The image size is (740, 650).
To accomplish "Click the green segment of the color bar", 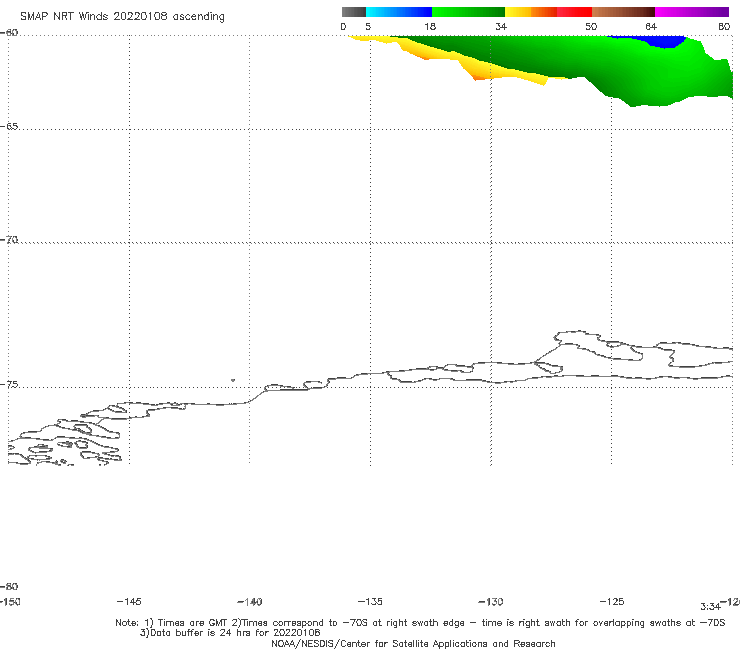I will (x=468, y=12).
